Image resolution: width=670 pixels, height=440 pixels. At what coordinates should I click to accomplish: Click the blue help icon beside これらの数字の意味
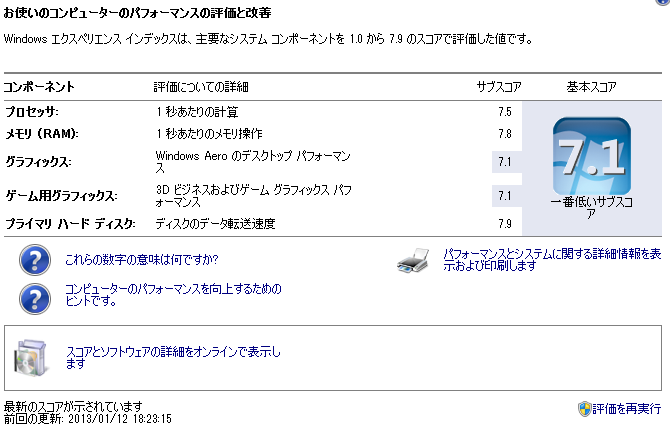pyautogui.click(x=35, y=260)
